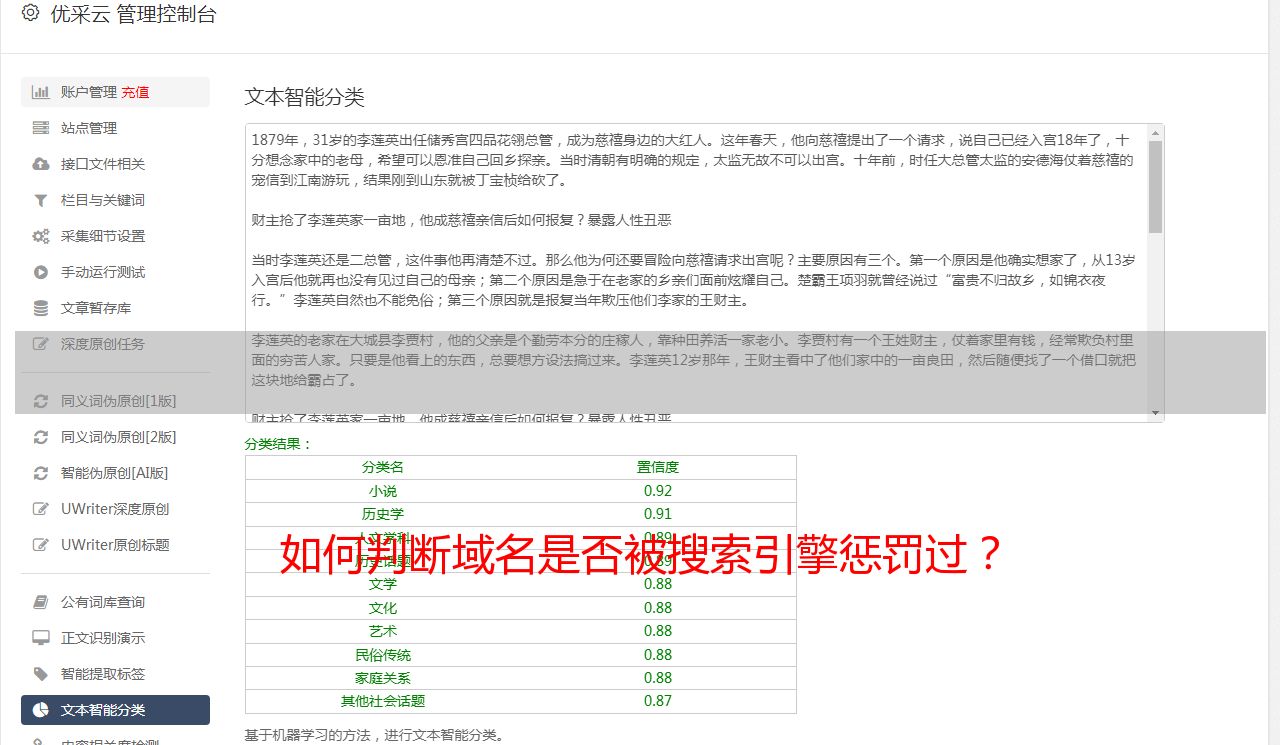The image size is (1280, 745).
Task: Select the 文学 category cell
Action: click(x=383, y=584)
